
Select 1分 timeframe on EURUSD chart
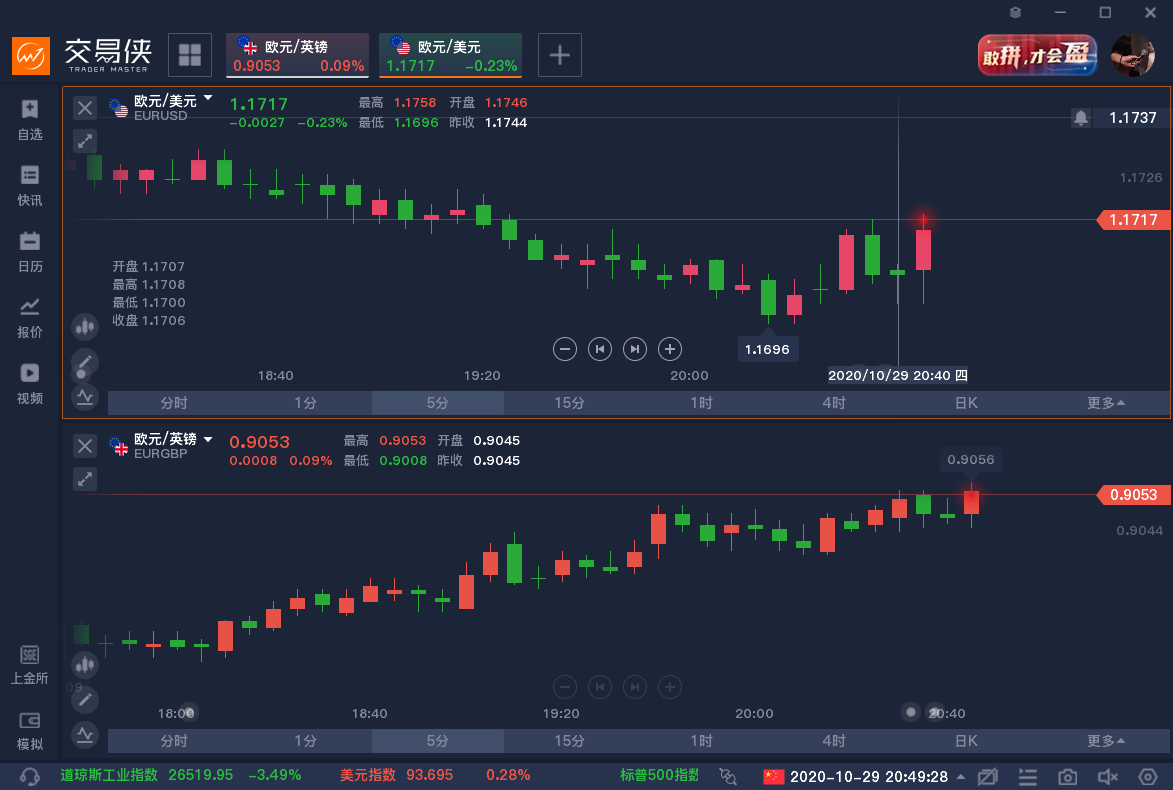pyautogui.click(x=305, y=402)
